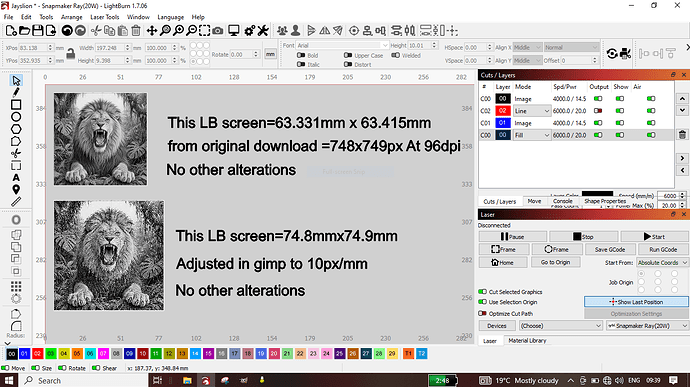Open the Align X Middle dropdown

pos(527,47)
